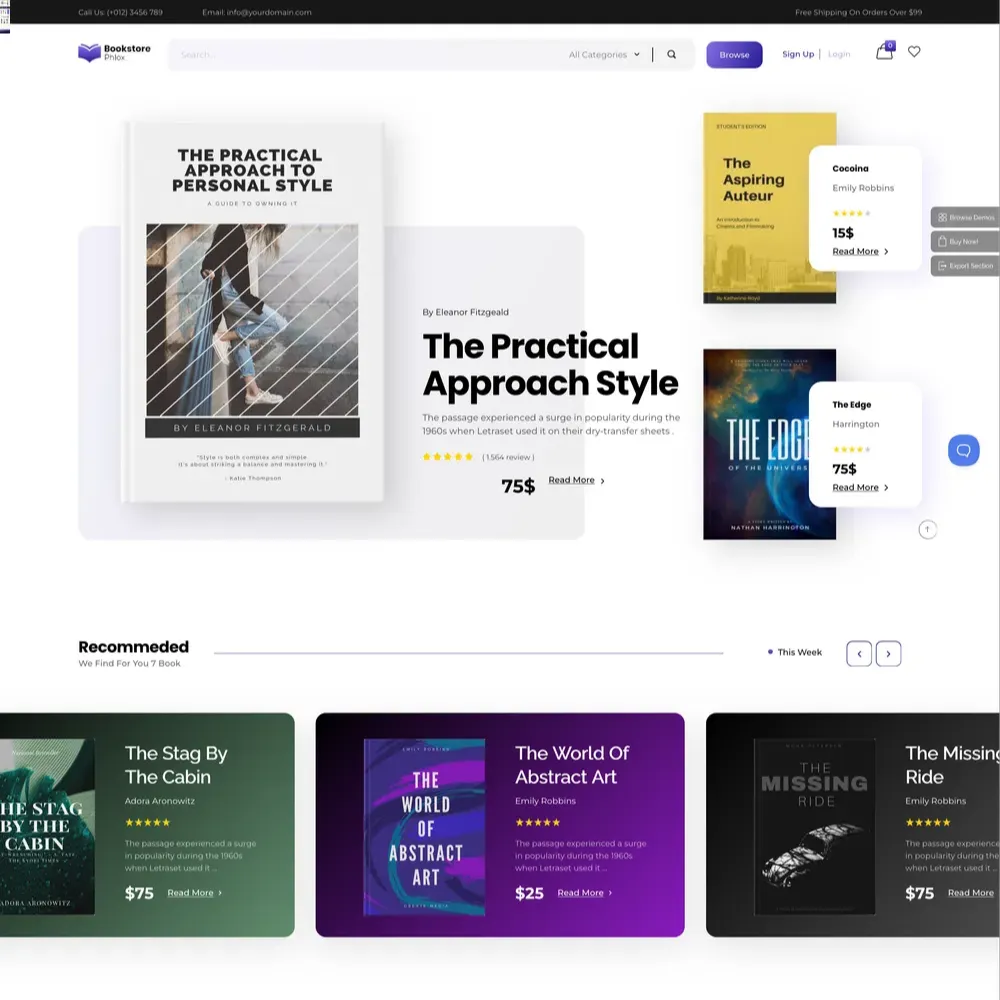
Task: Open the shopping cart icon
Action: (x=884, y=52)
